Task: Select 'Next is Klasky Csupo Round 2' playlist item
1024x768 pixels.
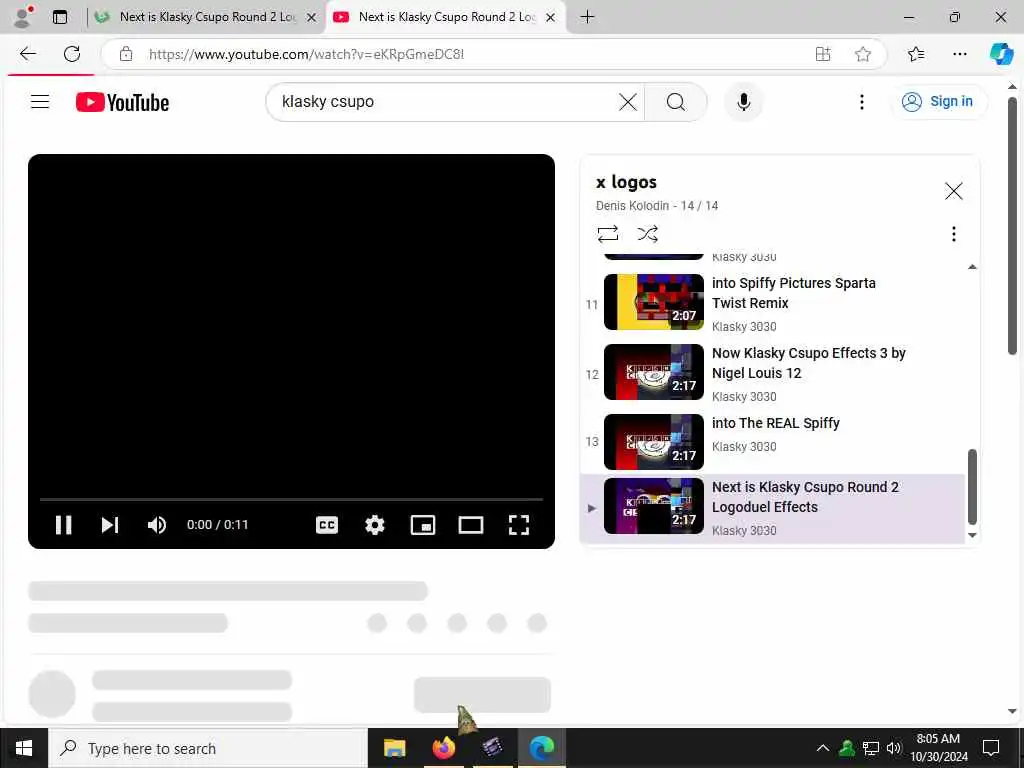Action: point(773,508)
